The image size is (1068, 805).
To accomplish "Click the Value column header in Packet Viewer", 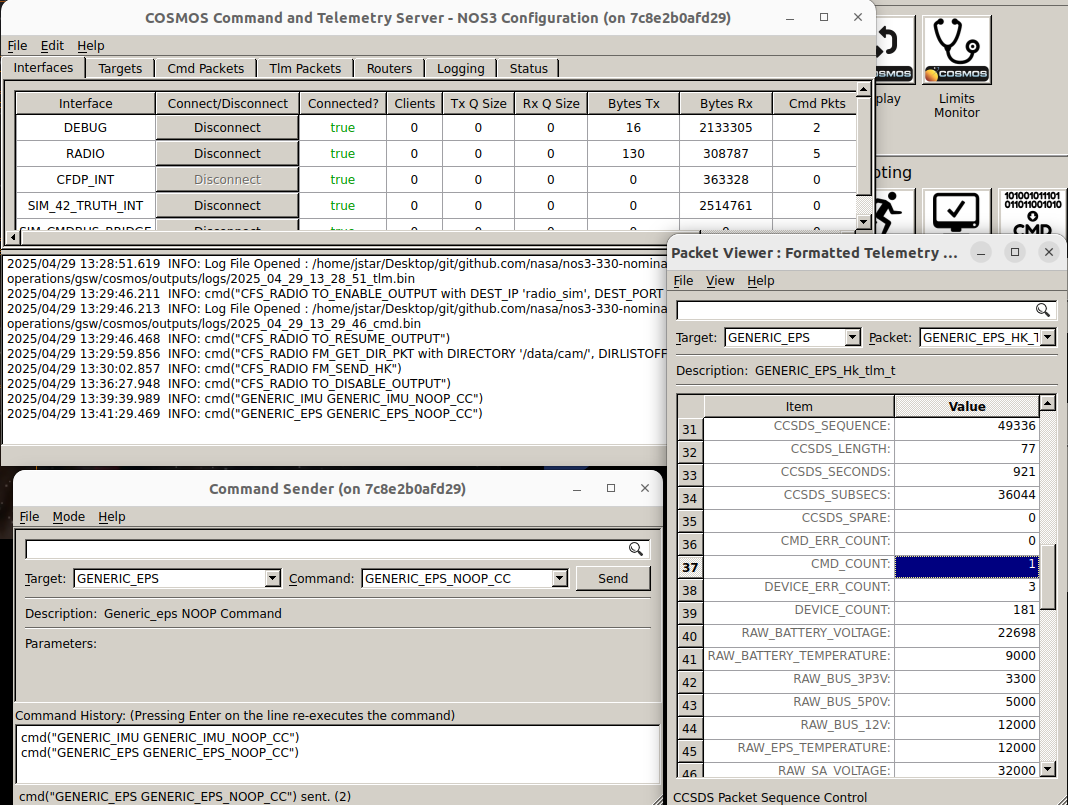I will (967, 407).
